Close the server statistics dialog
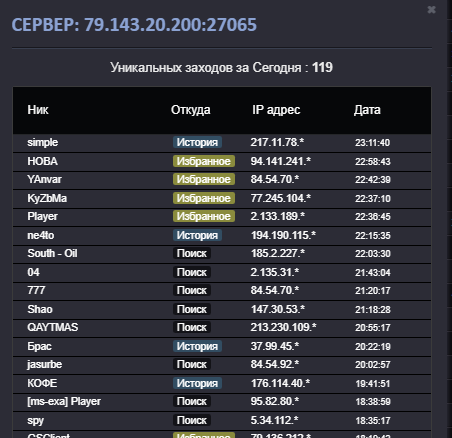This screenshot has width=452, height=438. (431, 10)
